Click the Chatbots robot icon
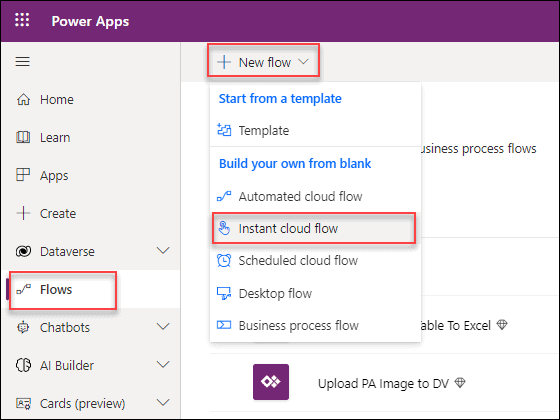This screenshot has height=420, width=560. [x=23, y=327]
